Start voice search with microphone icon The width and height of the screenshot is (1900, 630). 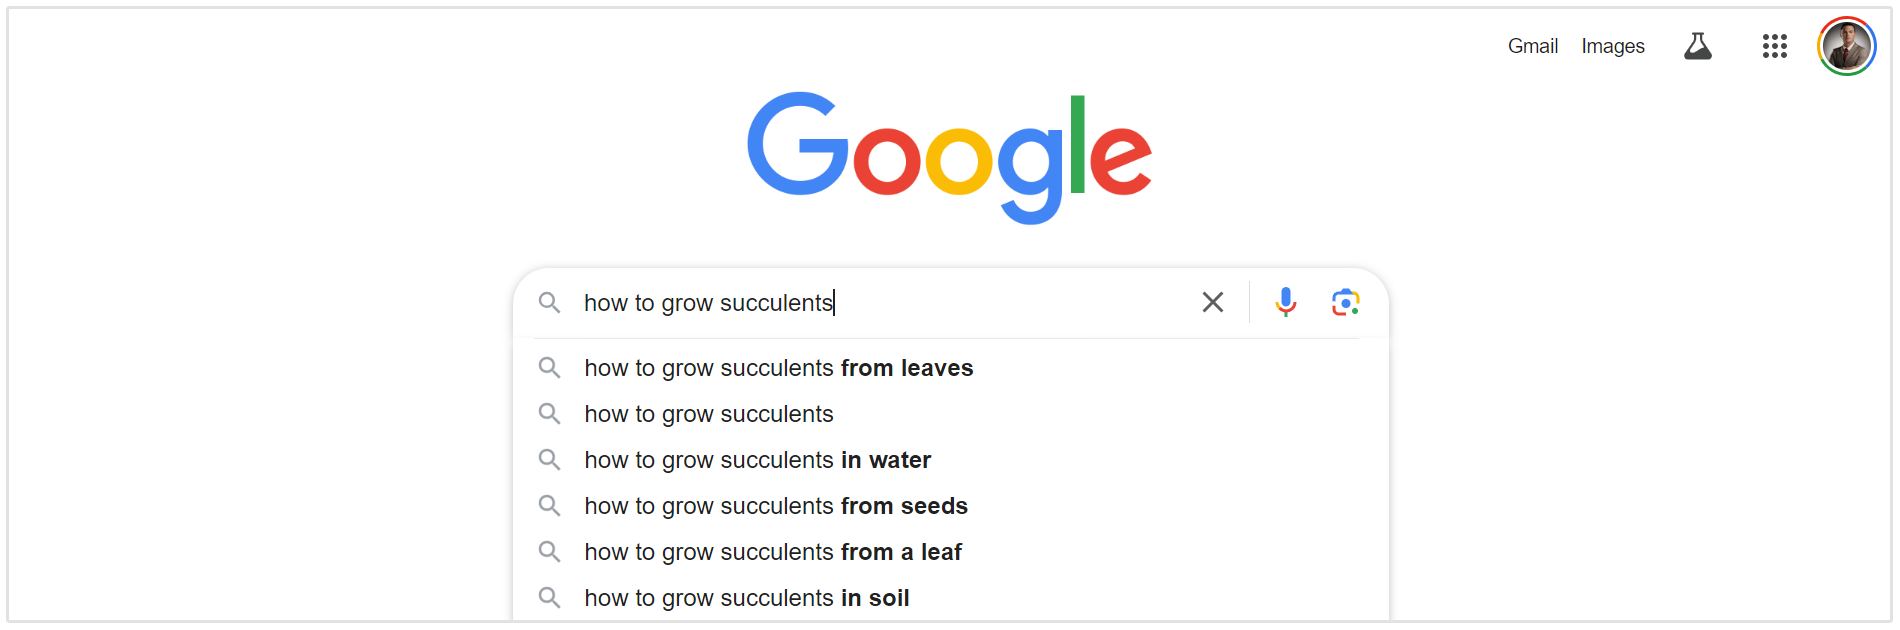click(1286, 302)
